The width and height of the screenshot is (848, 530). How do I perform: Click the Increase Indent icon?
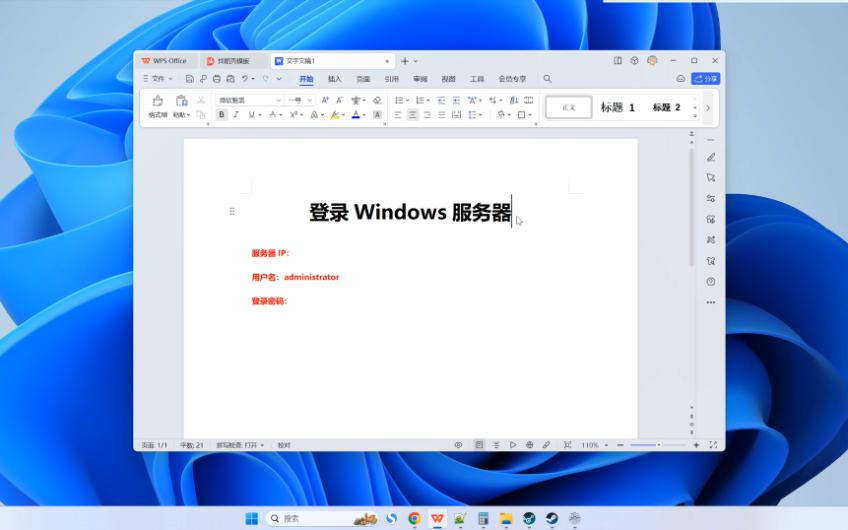(x=456, y=100)
